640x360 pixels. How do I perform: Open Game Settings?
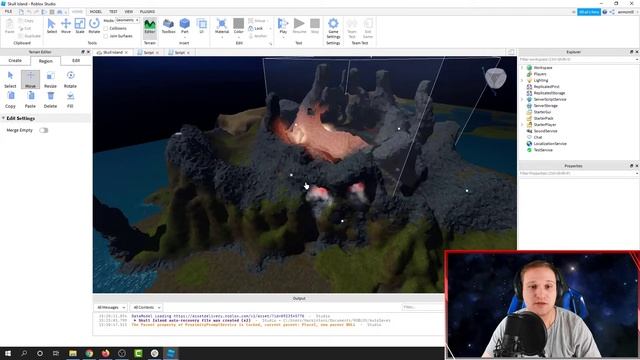[333, 28]
